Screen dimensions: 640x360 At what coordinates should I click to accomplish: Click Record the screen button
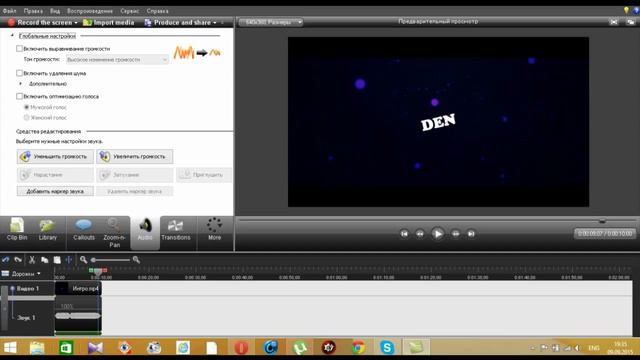40,22
